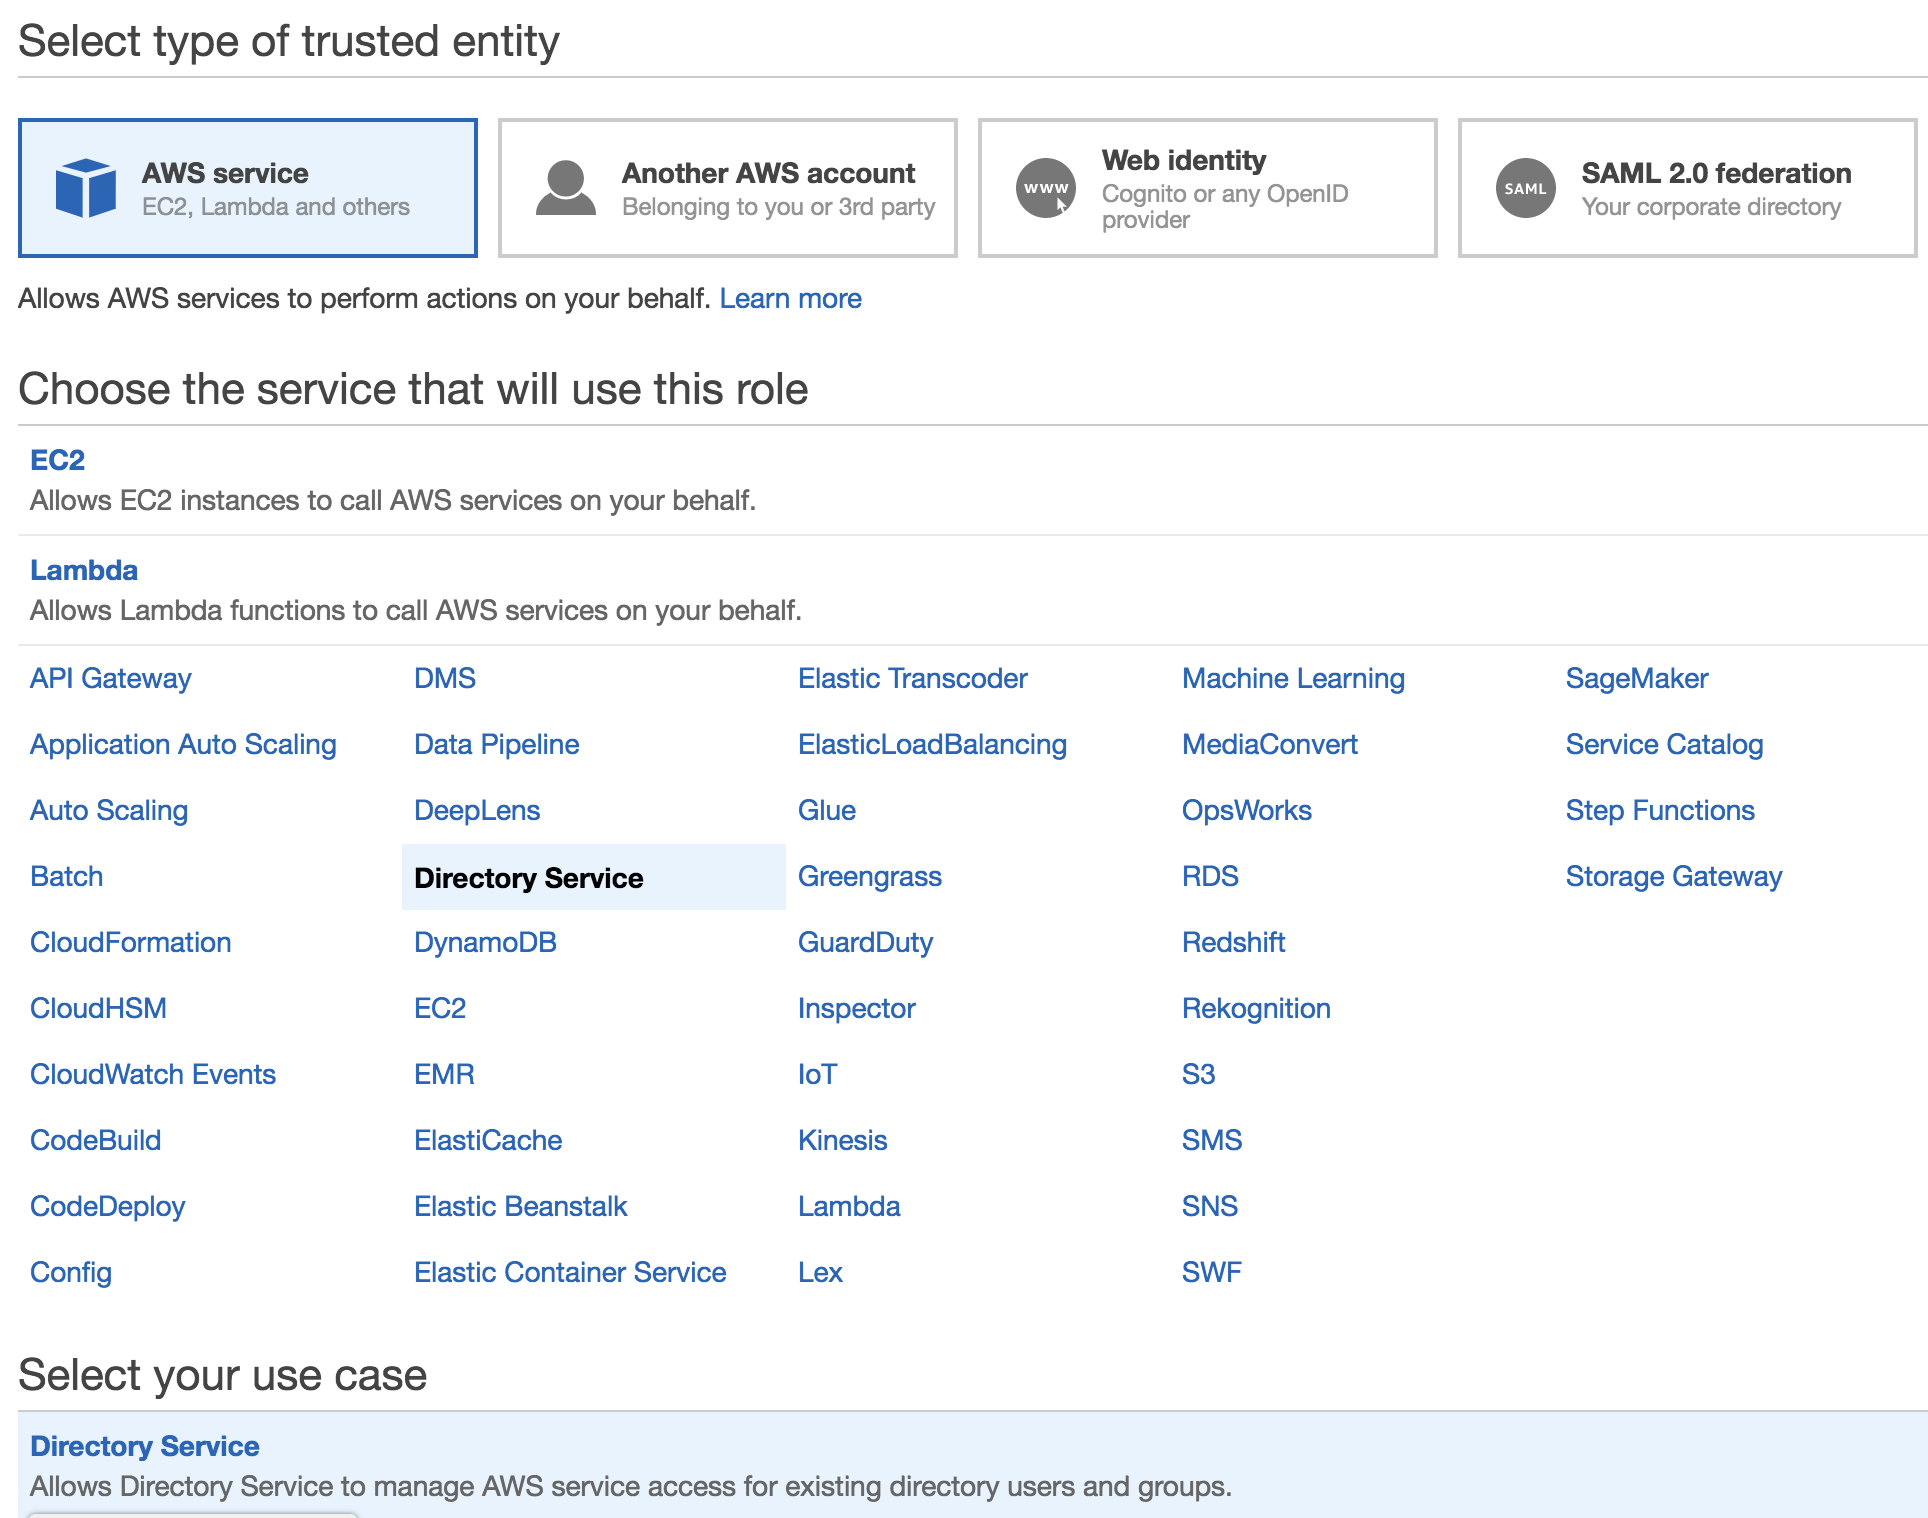Click the Another AWS account person icon
1928x1518 pixels.
pos(565,188)
